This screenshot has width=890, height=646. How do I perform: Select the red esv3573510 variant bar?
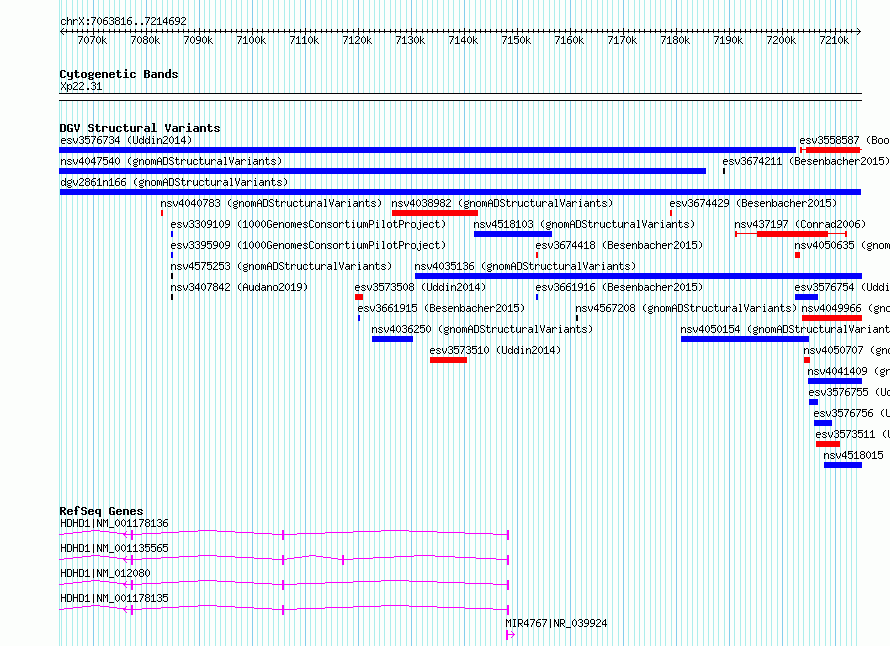point(448,360)
